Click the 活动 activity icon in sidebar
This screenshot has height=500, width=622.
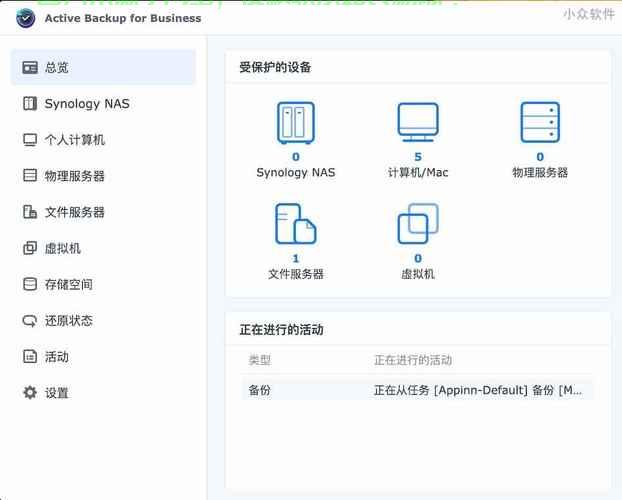[30, 356]
